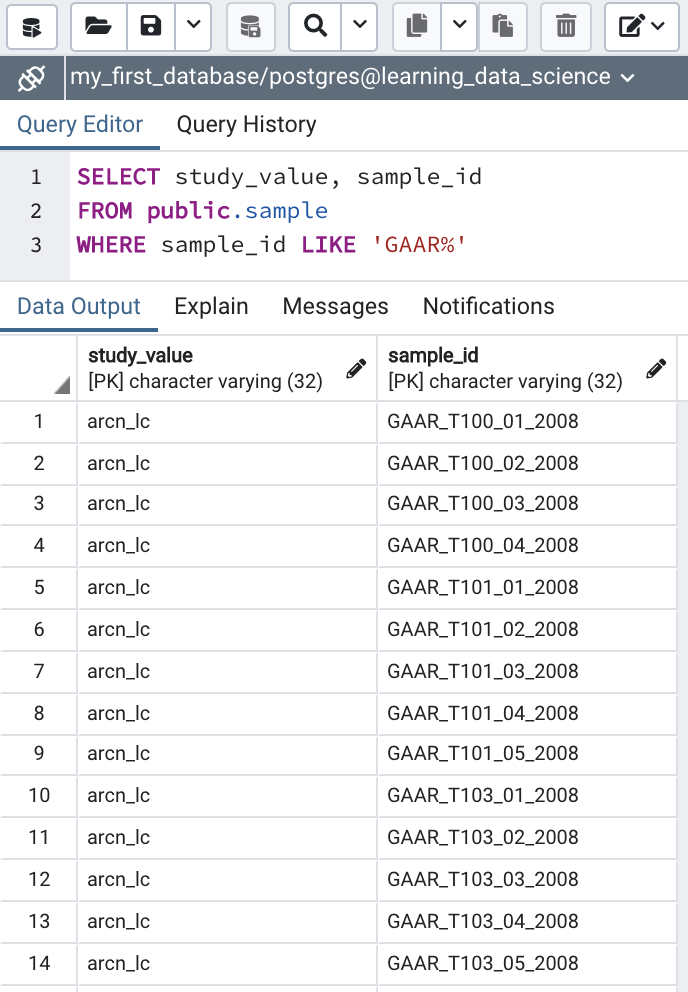Viewport: 688px width, 992px height.
Task: Open the Explain tab
Action: point(211,306)
